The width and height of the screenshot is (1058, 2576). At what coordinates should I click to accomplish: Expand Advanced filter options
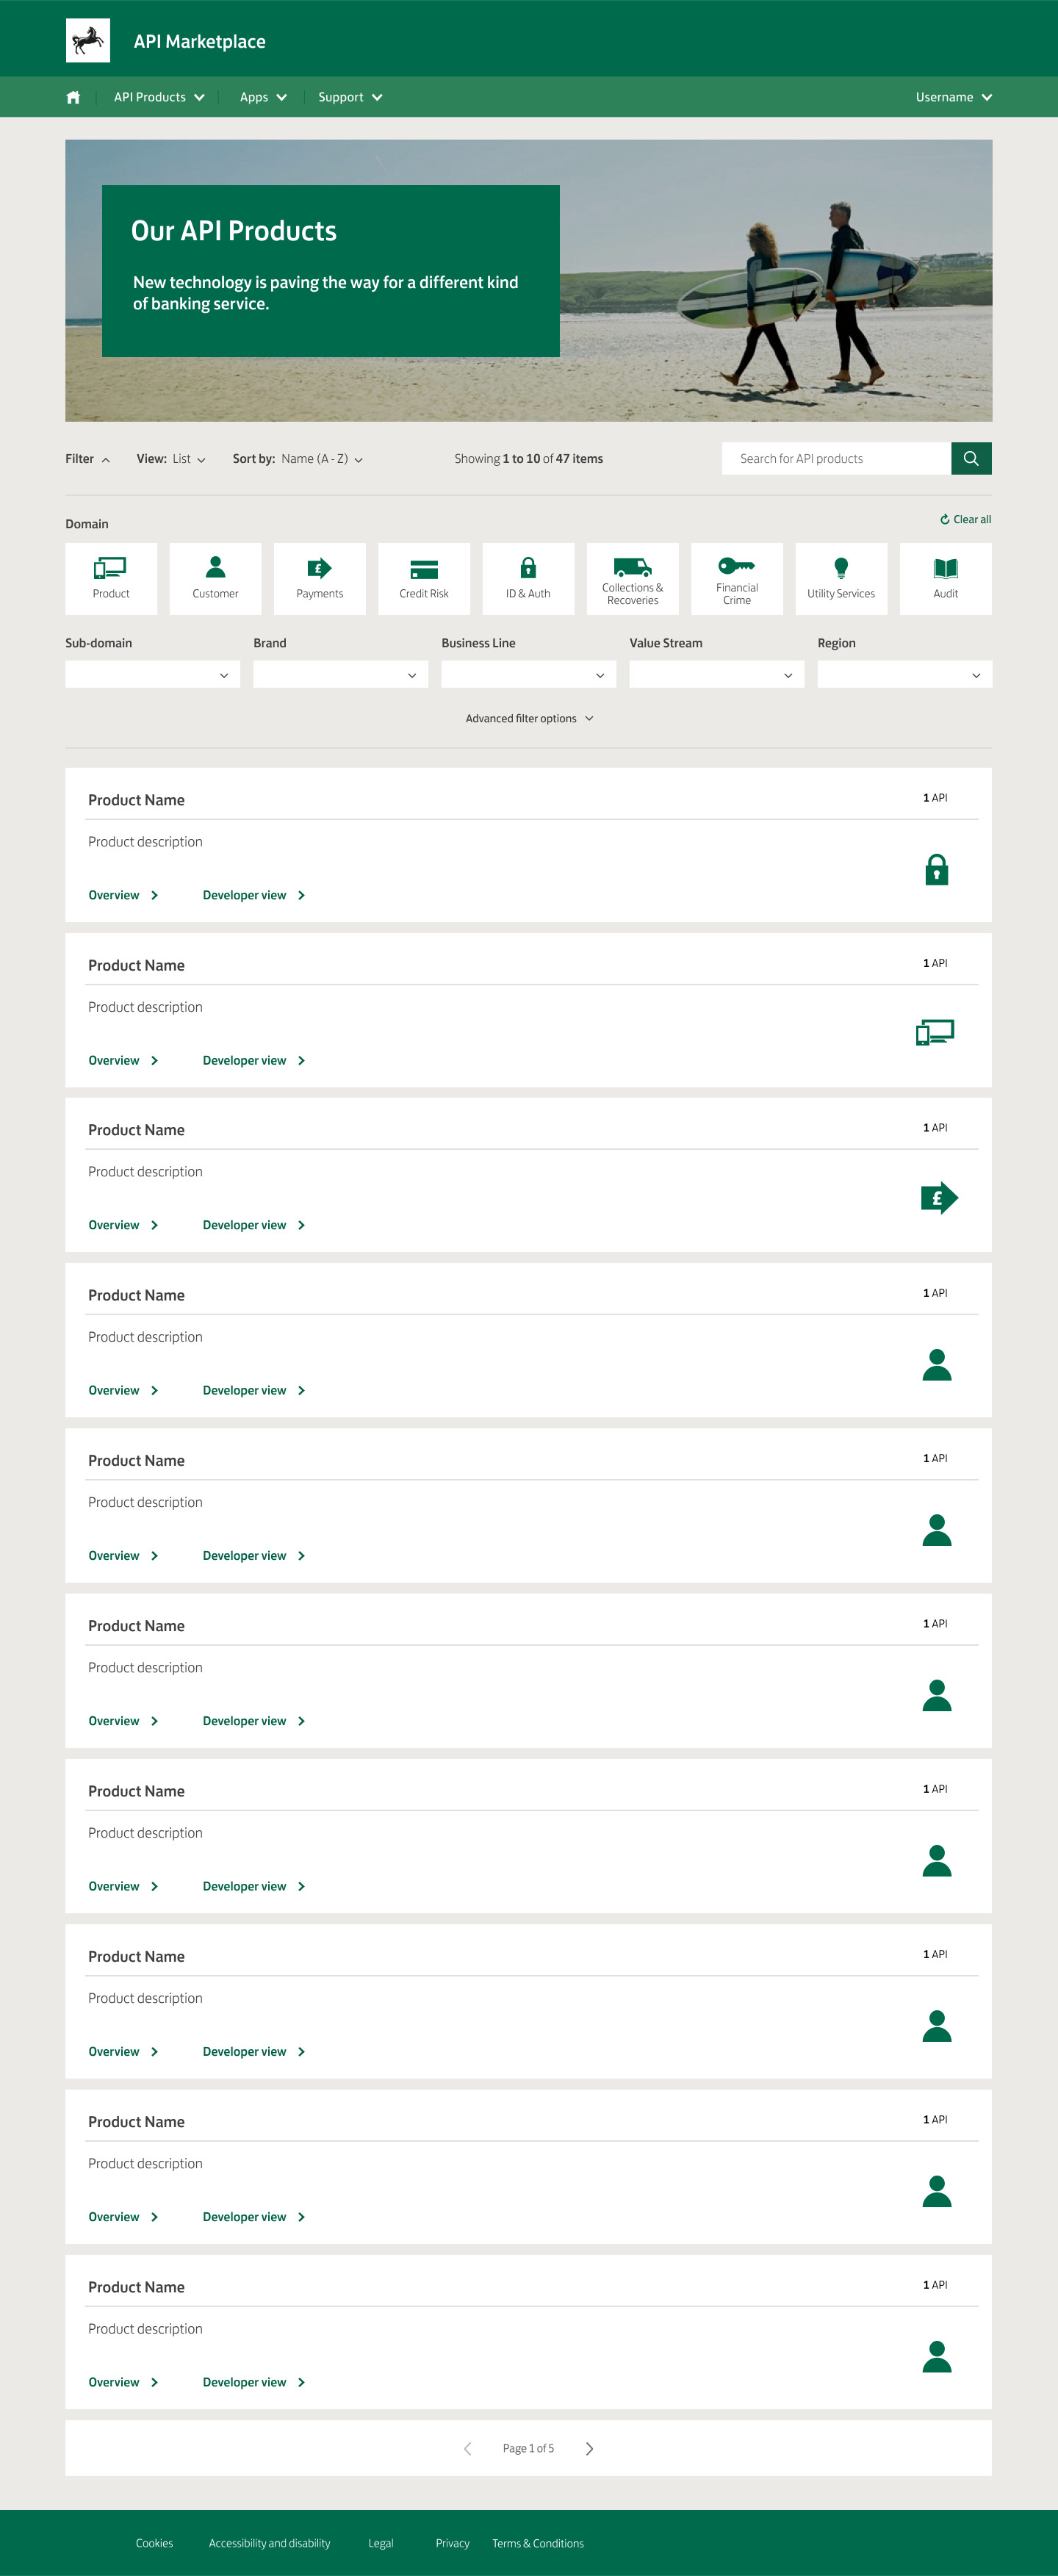[x=529, y=718]
